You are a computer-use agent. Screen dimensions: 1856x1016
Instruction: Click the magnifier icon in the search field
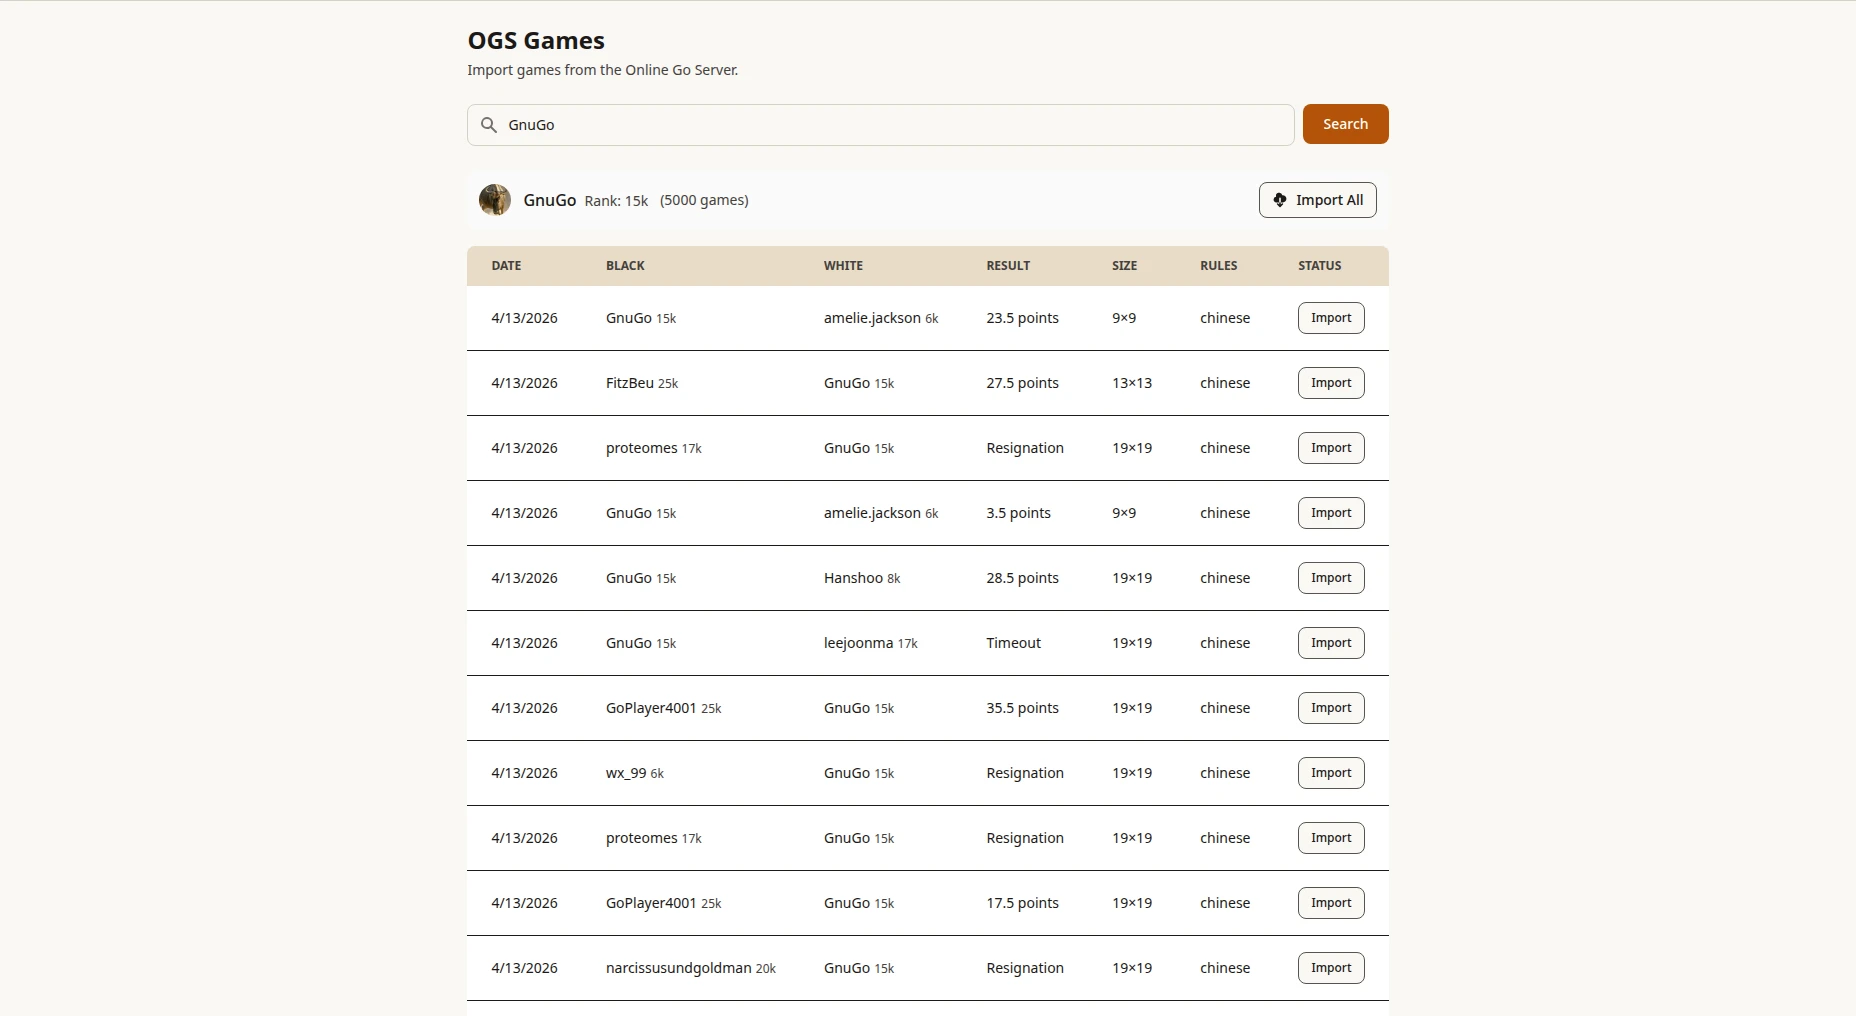coord(489,125)
